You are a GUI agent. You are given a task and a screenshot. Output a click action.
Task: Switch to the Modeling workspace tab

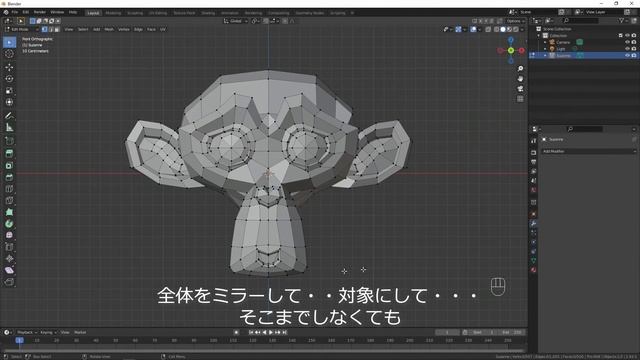[113, 13]
